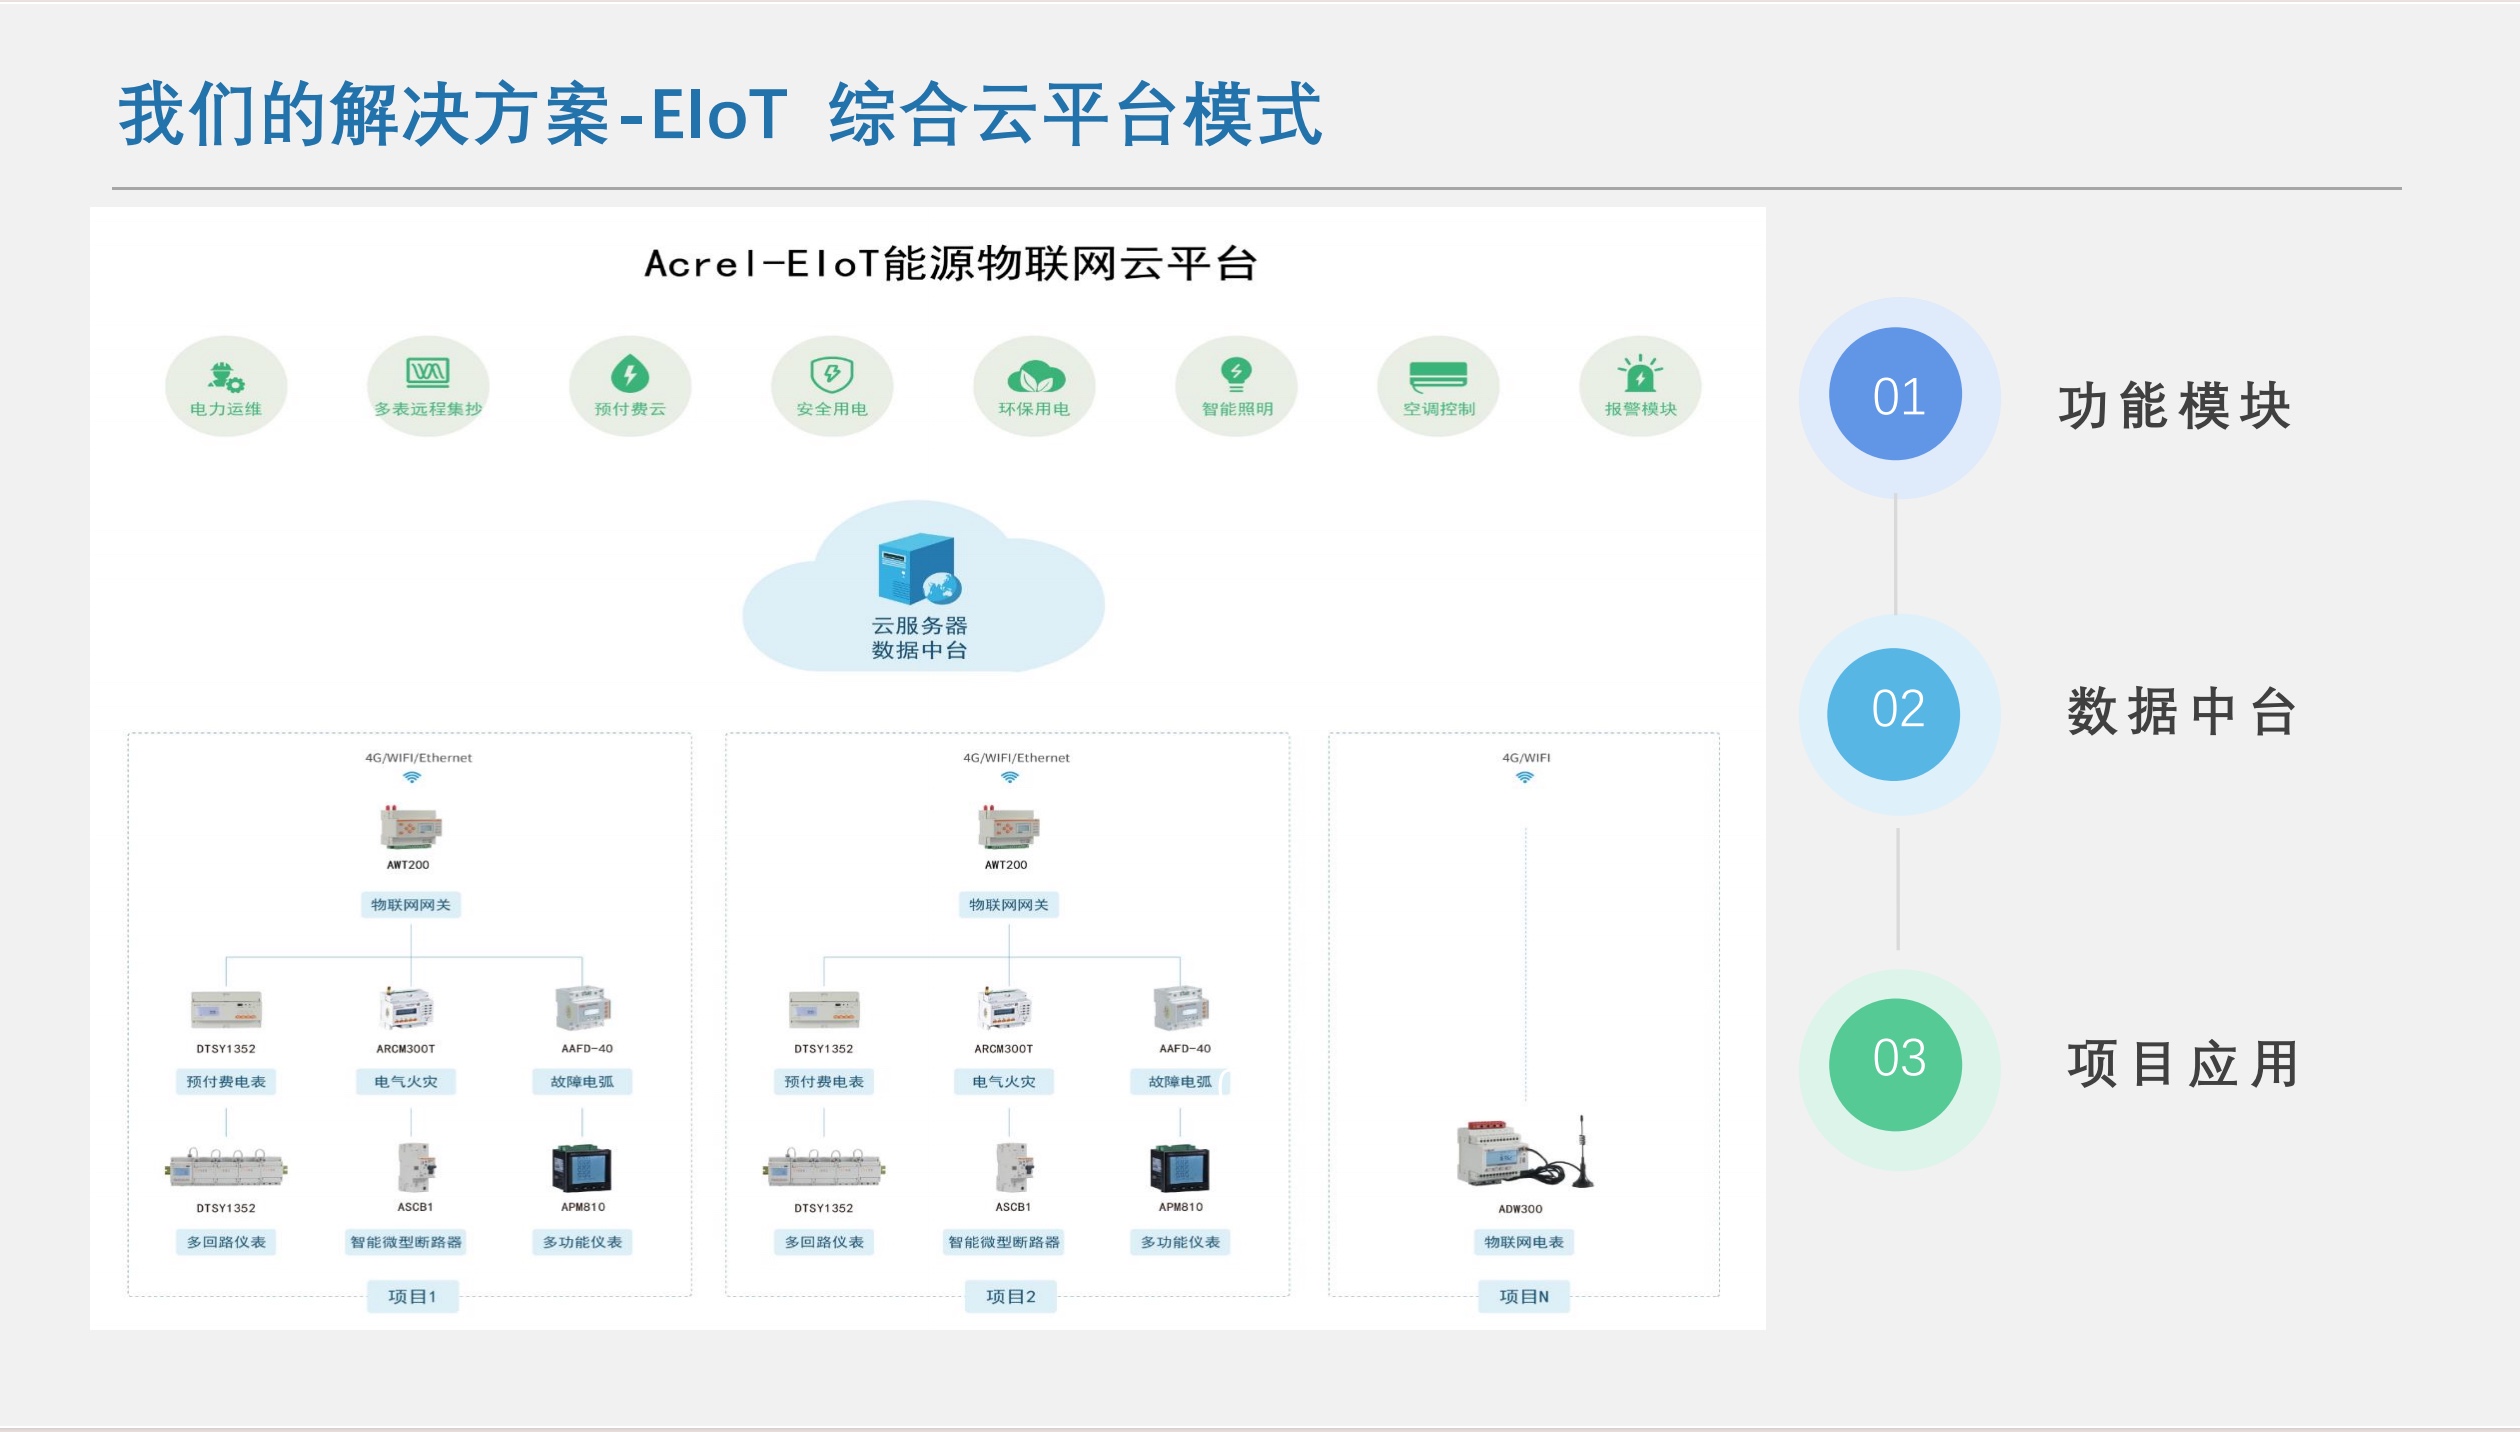Click the 电力运维 module icon
This screenshot has width=2520, height=1432.
point(226,386)
